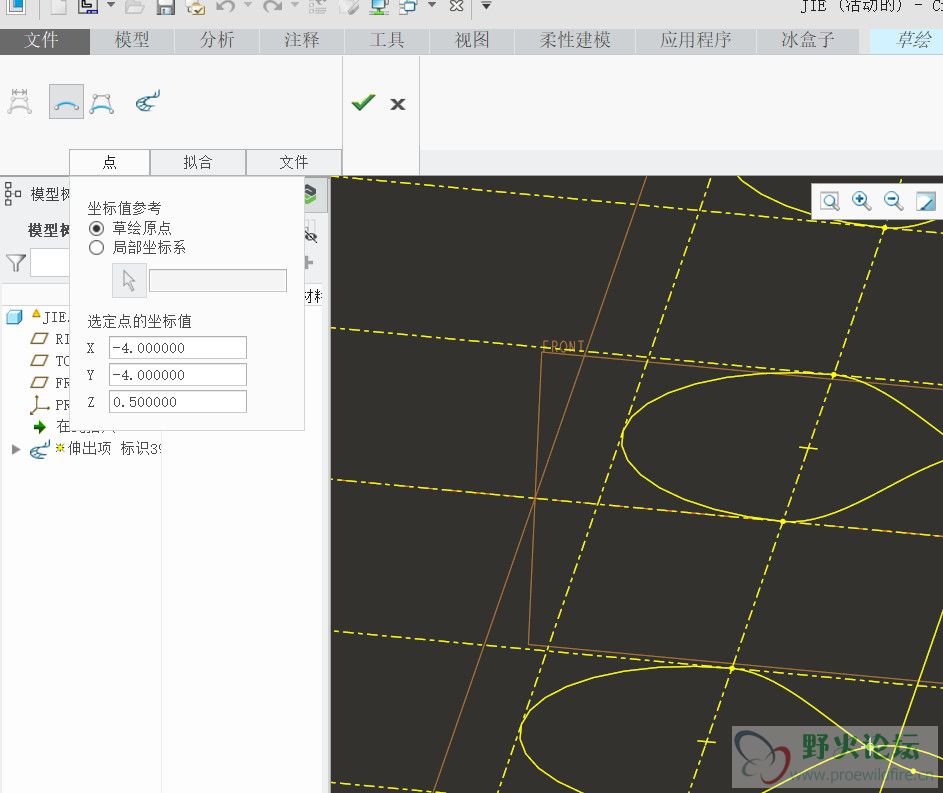This screenshot has height=793, width=943.
Task: Click the model tree icon in navigator
Action: [13, 194]
